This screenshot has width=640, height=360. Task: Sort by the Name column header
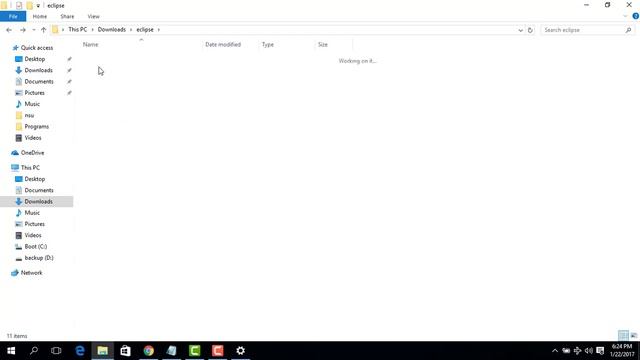(91, 44)
